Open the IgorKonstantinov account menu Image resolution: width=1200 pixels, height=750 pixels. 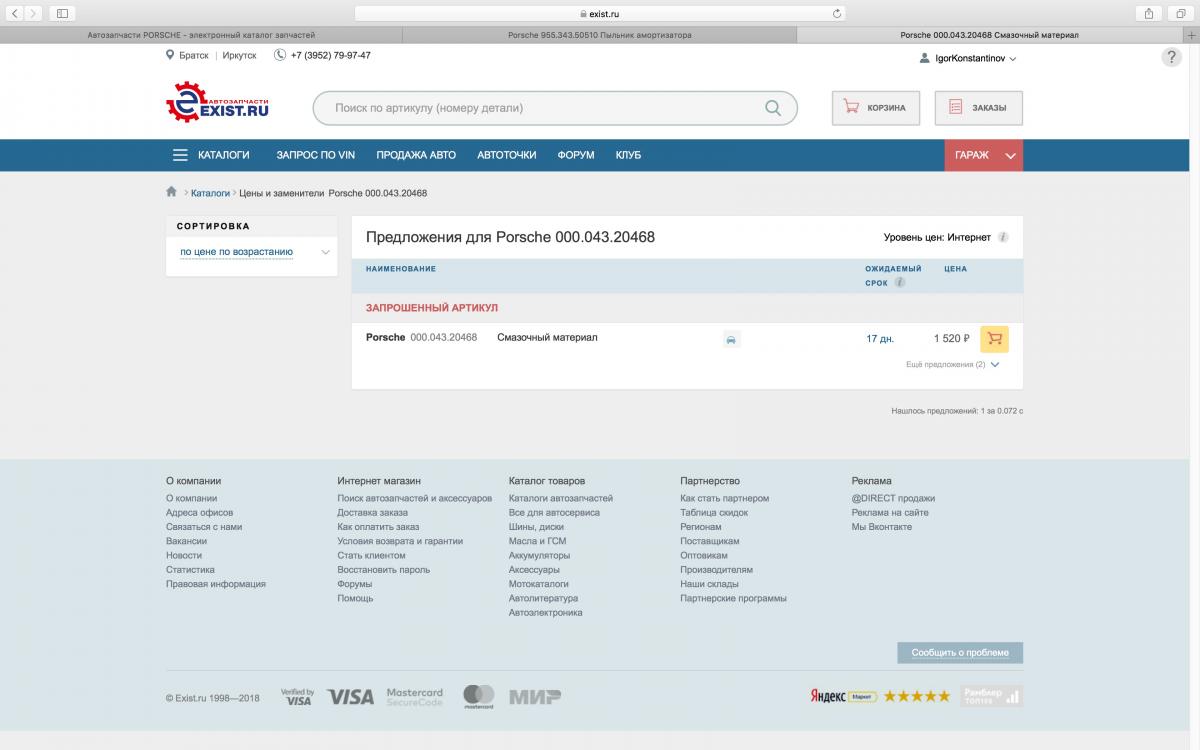click(967, 59)
